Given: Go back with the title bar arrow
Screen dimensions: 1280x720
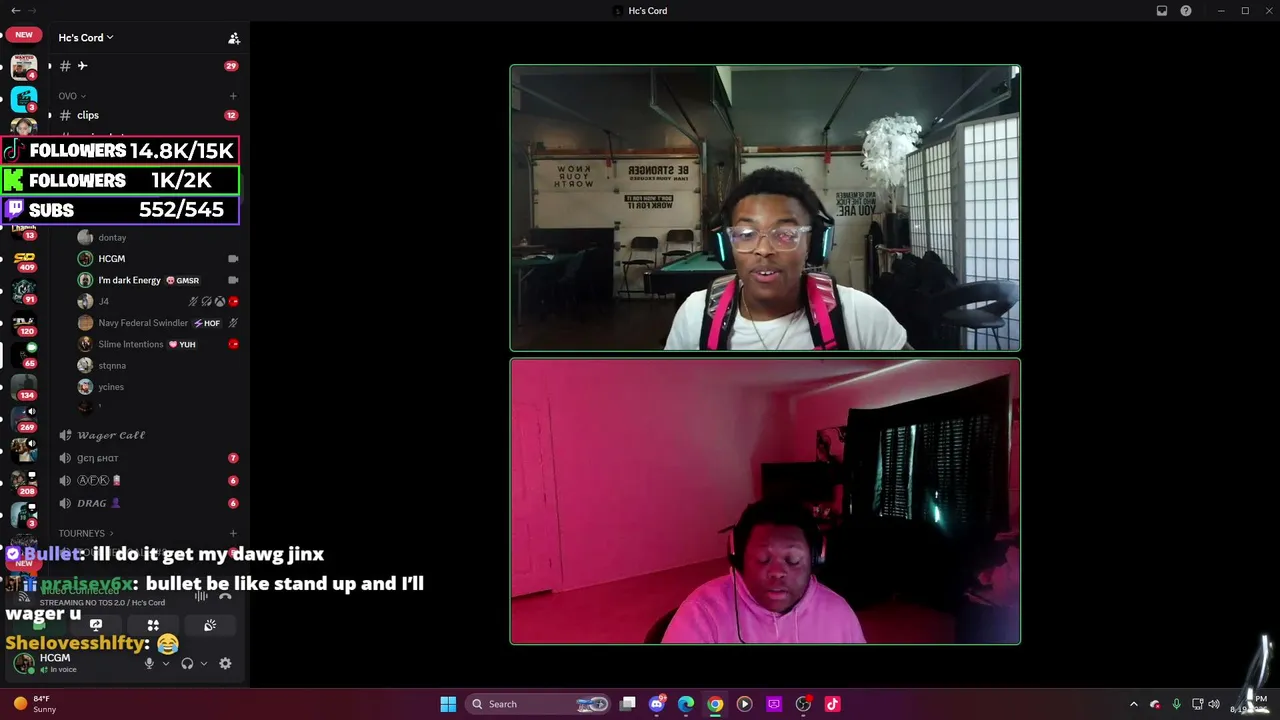Looking at the screenshot, I should [15, 11].
